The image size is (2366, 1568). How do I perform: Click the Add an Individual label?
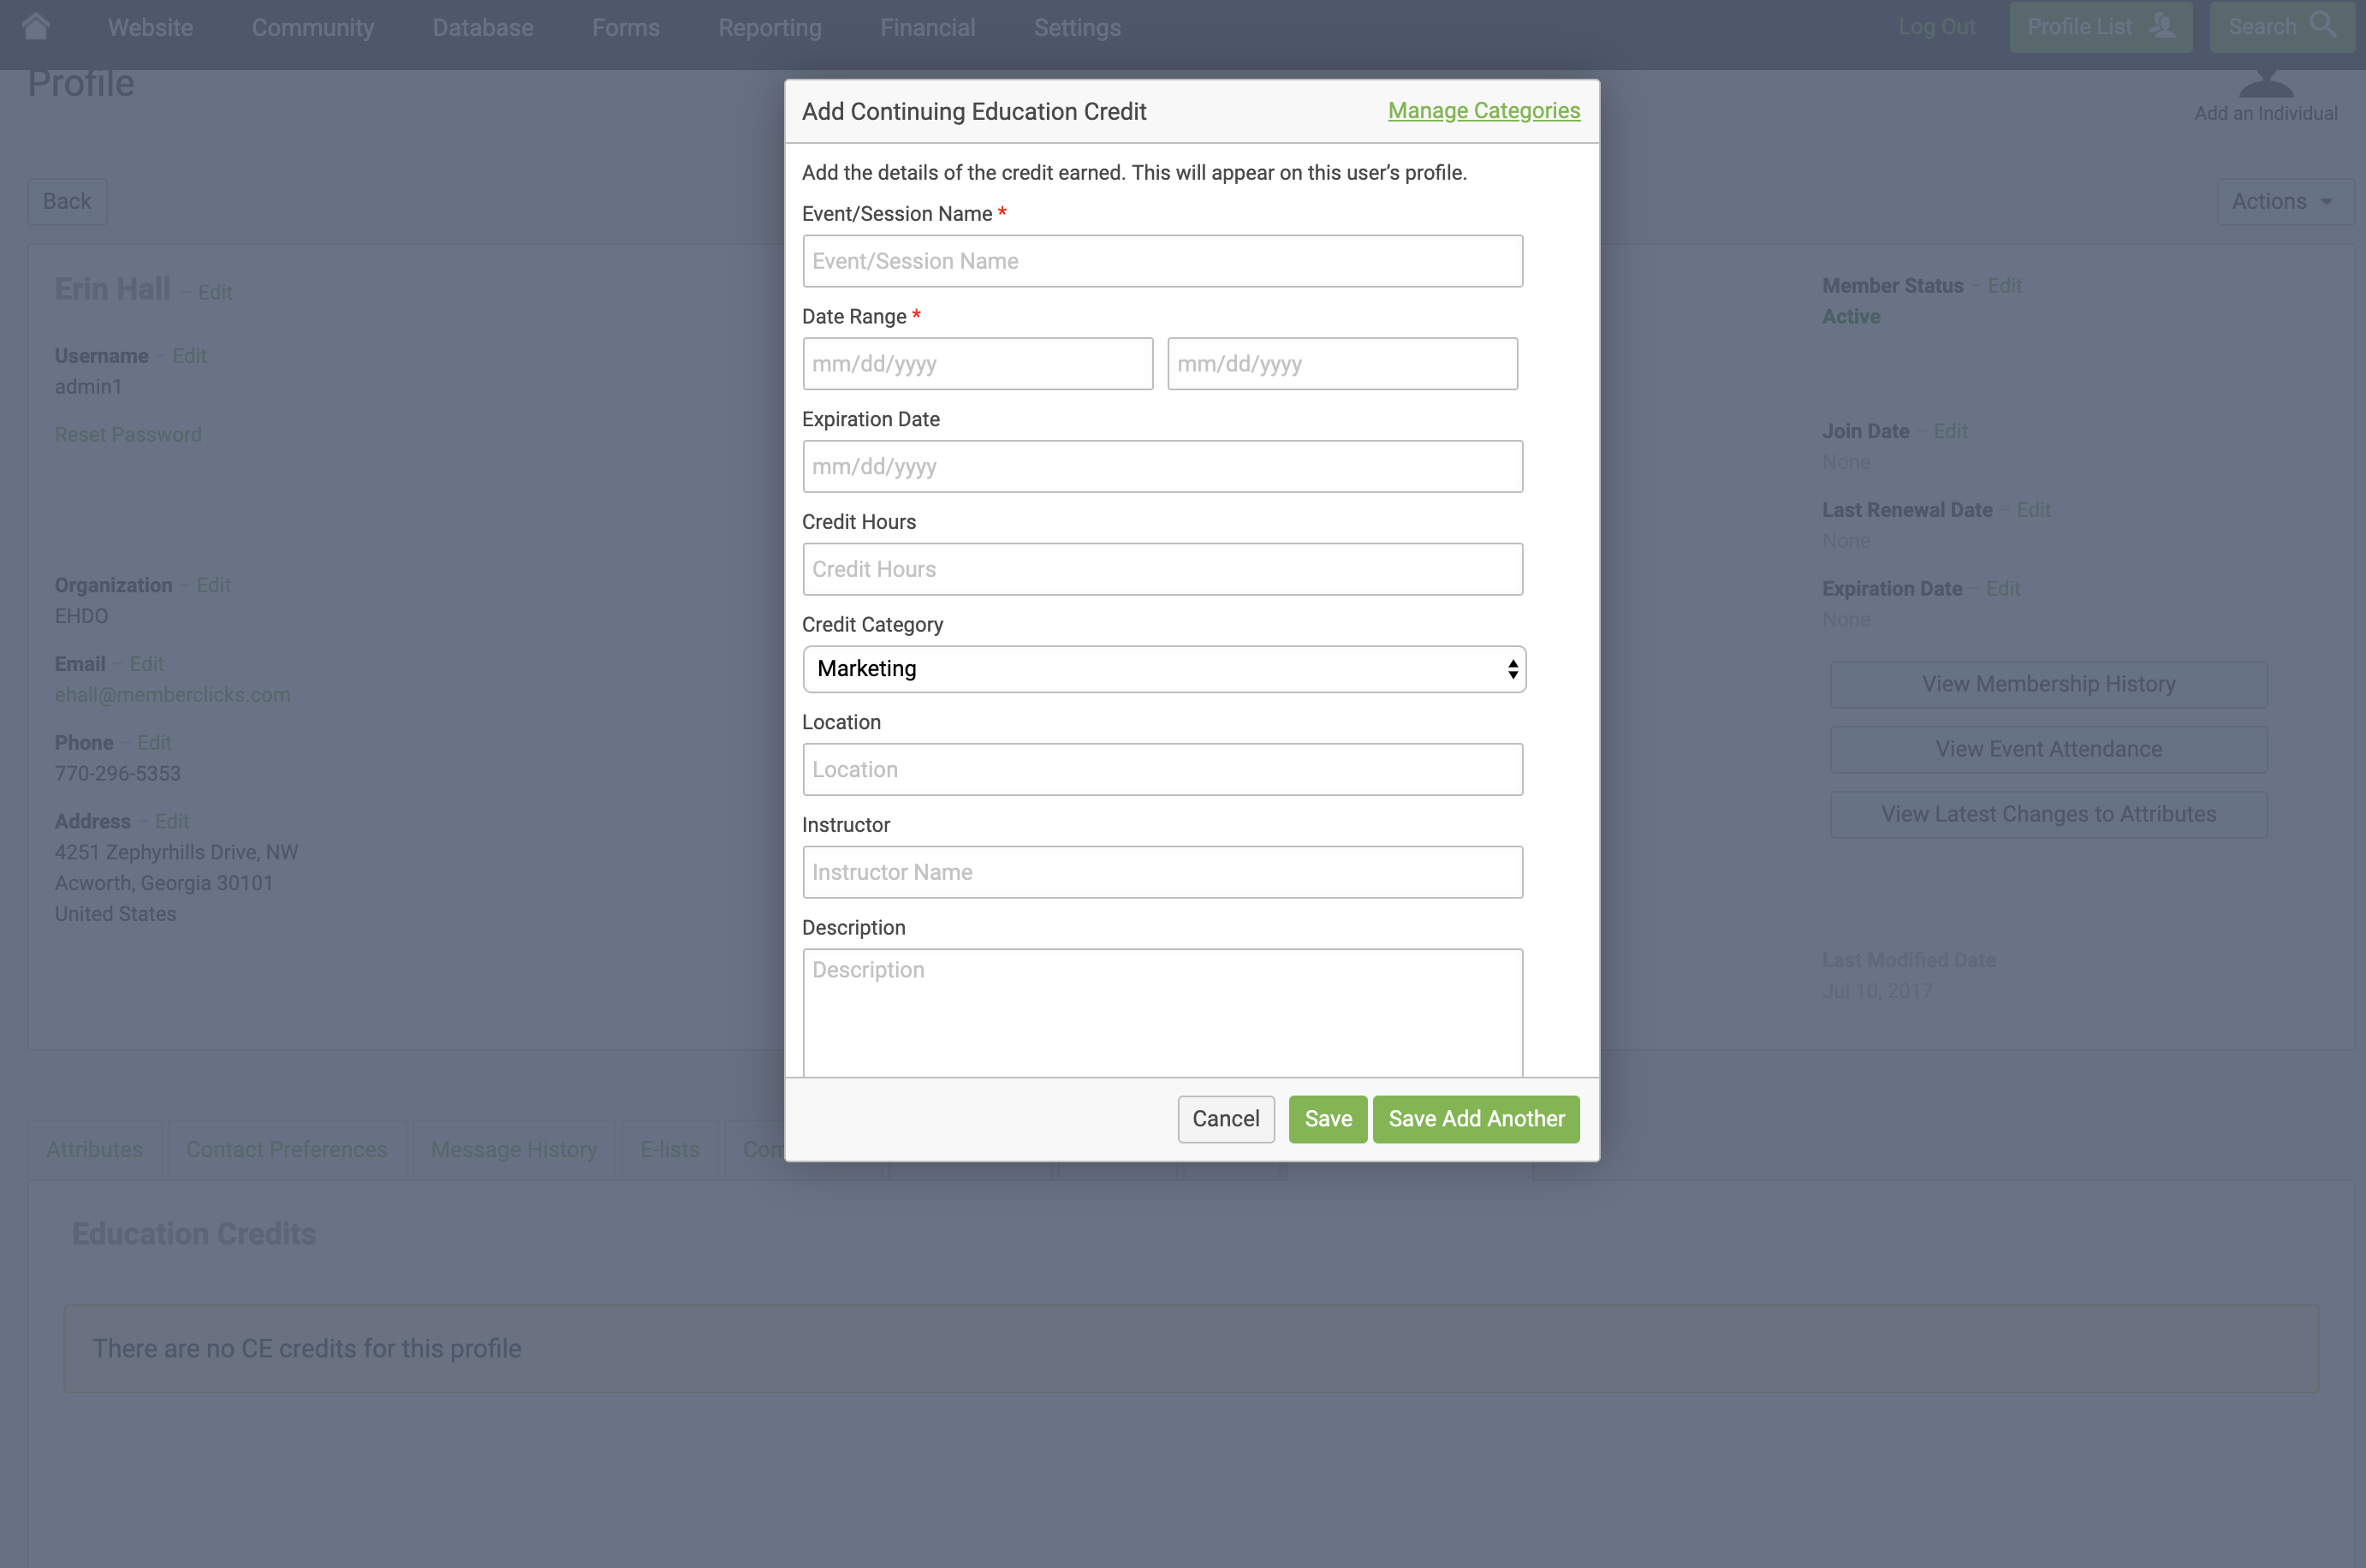click(2265, 113)
